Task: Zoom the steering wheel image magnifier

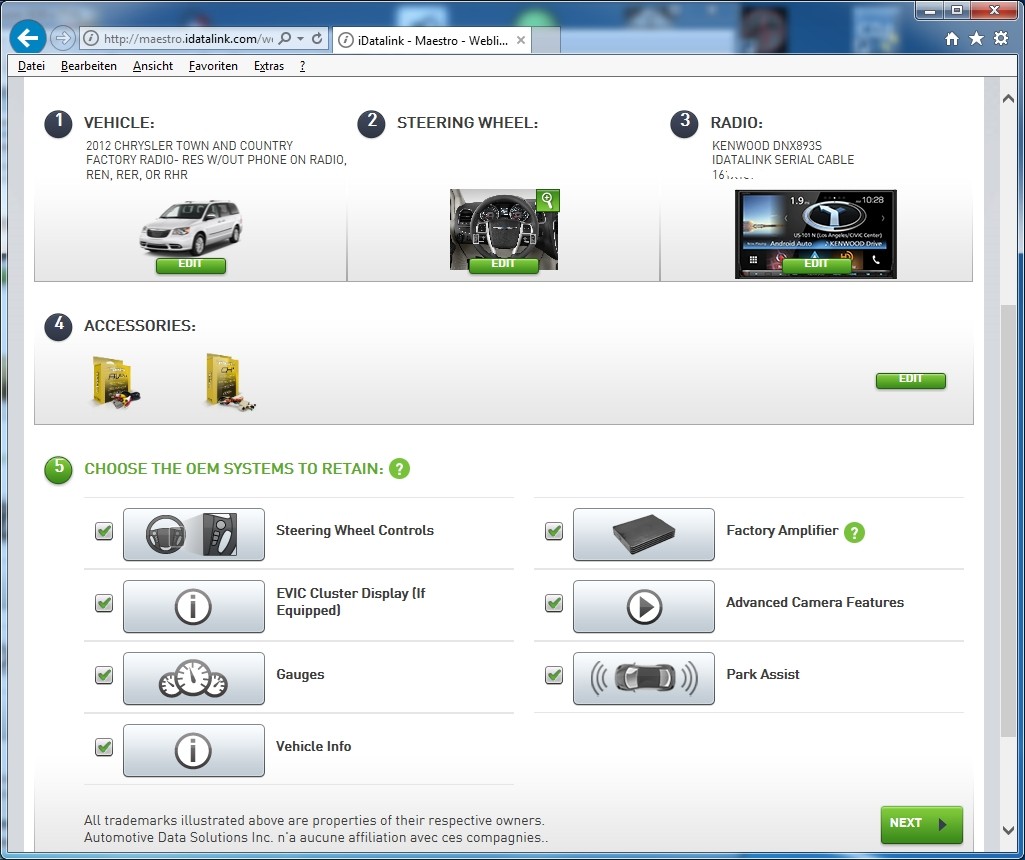Action: [548, 201]
